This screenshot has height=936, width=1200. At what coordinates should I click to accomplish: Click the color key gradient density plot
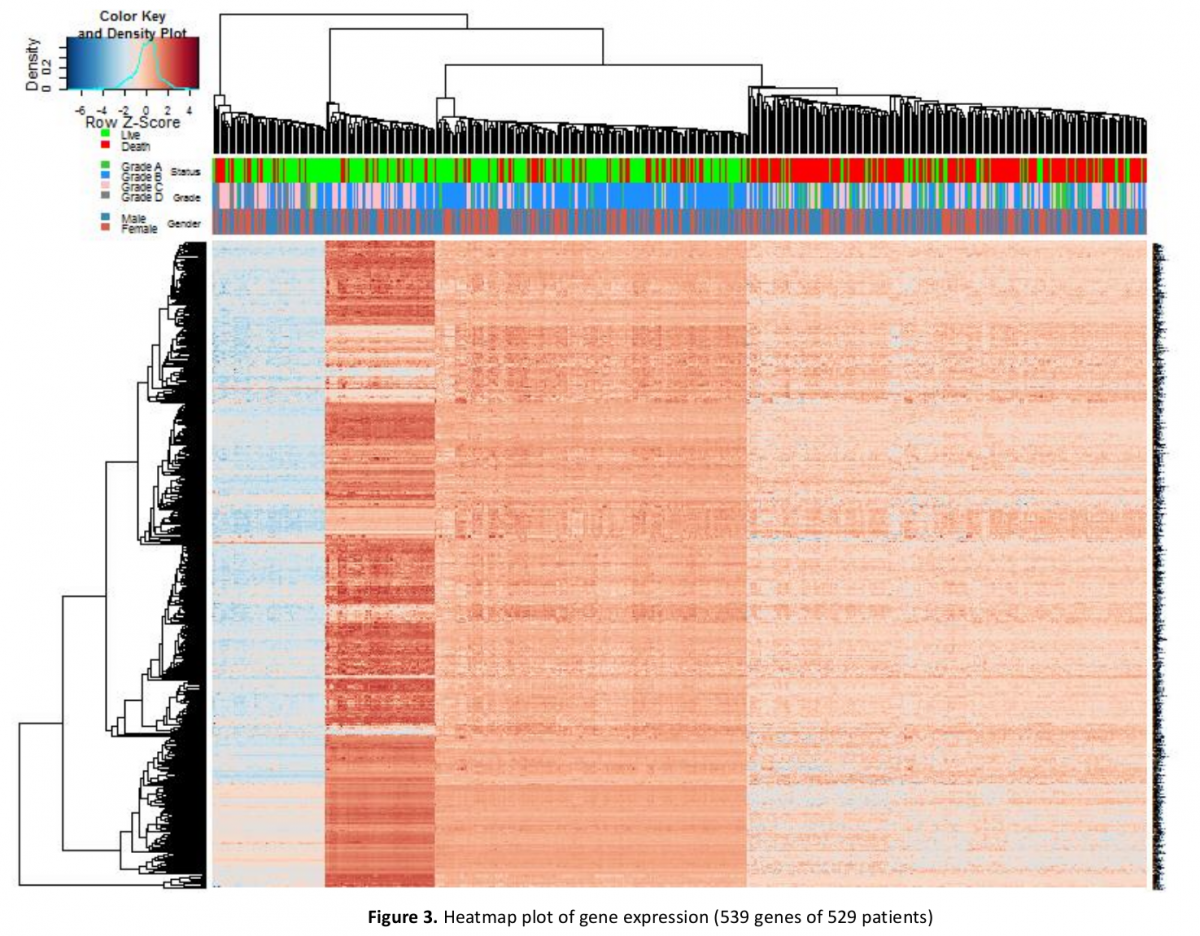(133, 63)
